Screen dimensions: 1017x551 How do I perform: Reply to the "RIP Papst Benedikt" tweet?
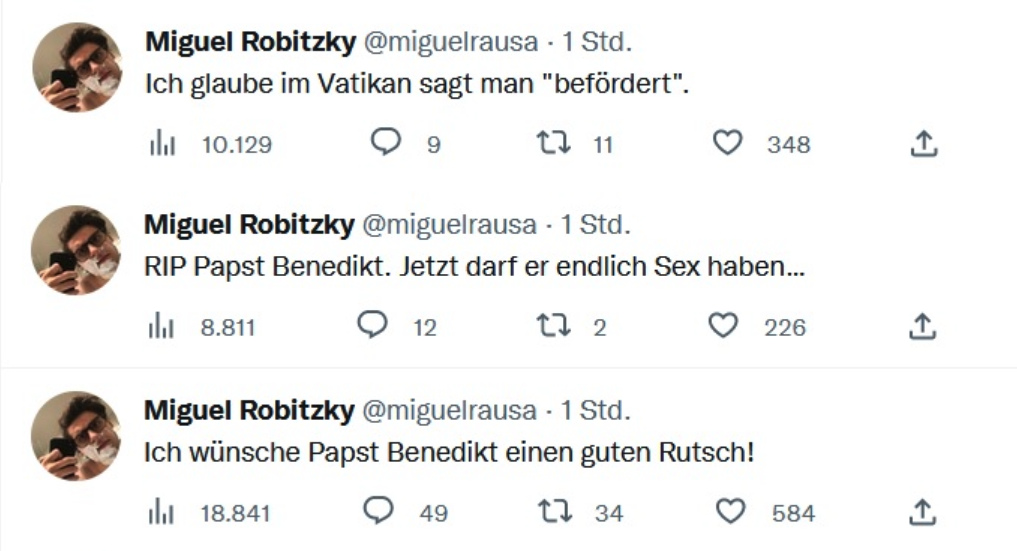(x=374, y=326)
